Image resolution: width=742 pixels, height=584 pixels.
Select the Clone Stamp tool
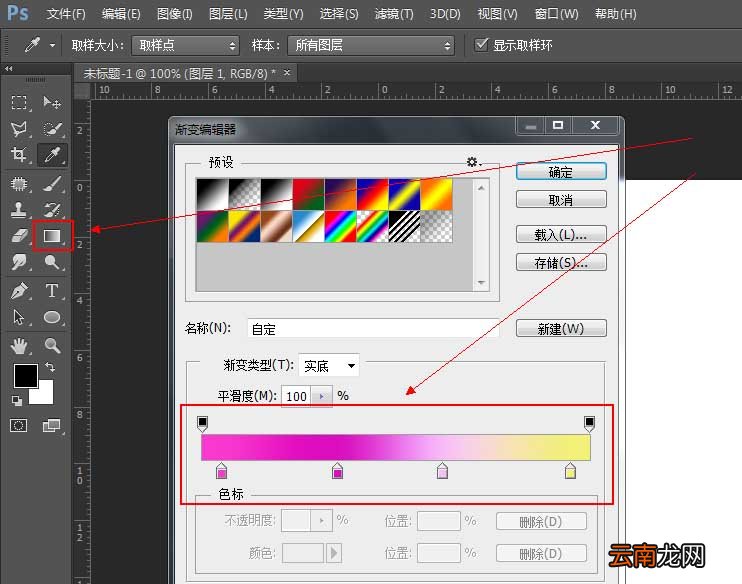19,210
